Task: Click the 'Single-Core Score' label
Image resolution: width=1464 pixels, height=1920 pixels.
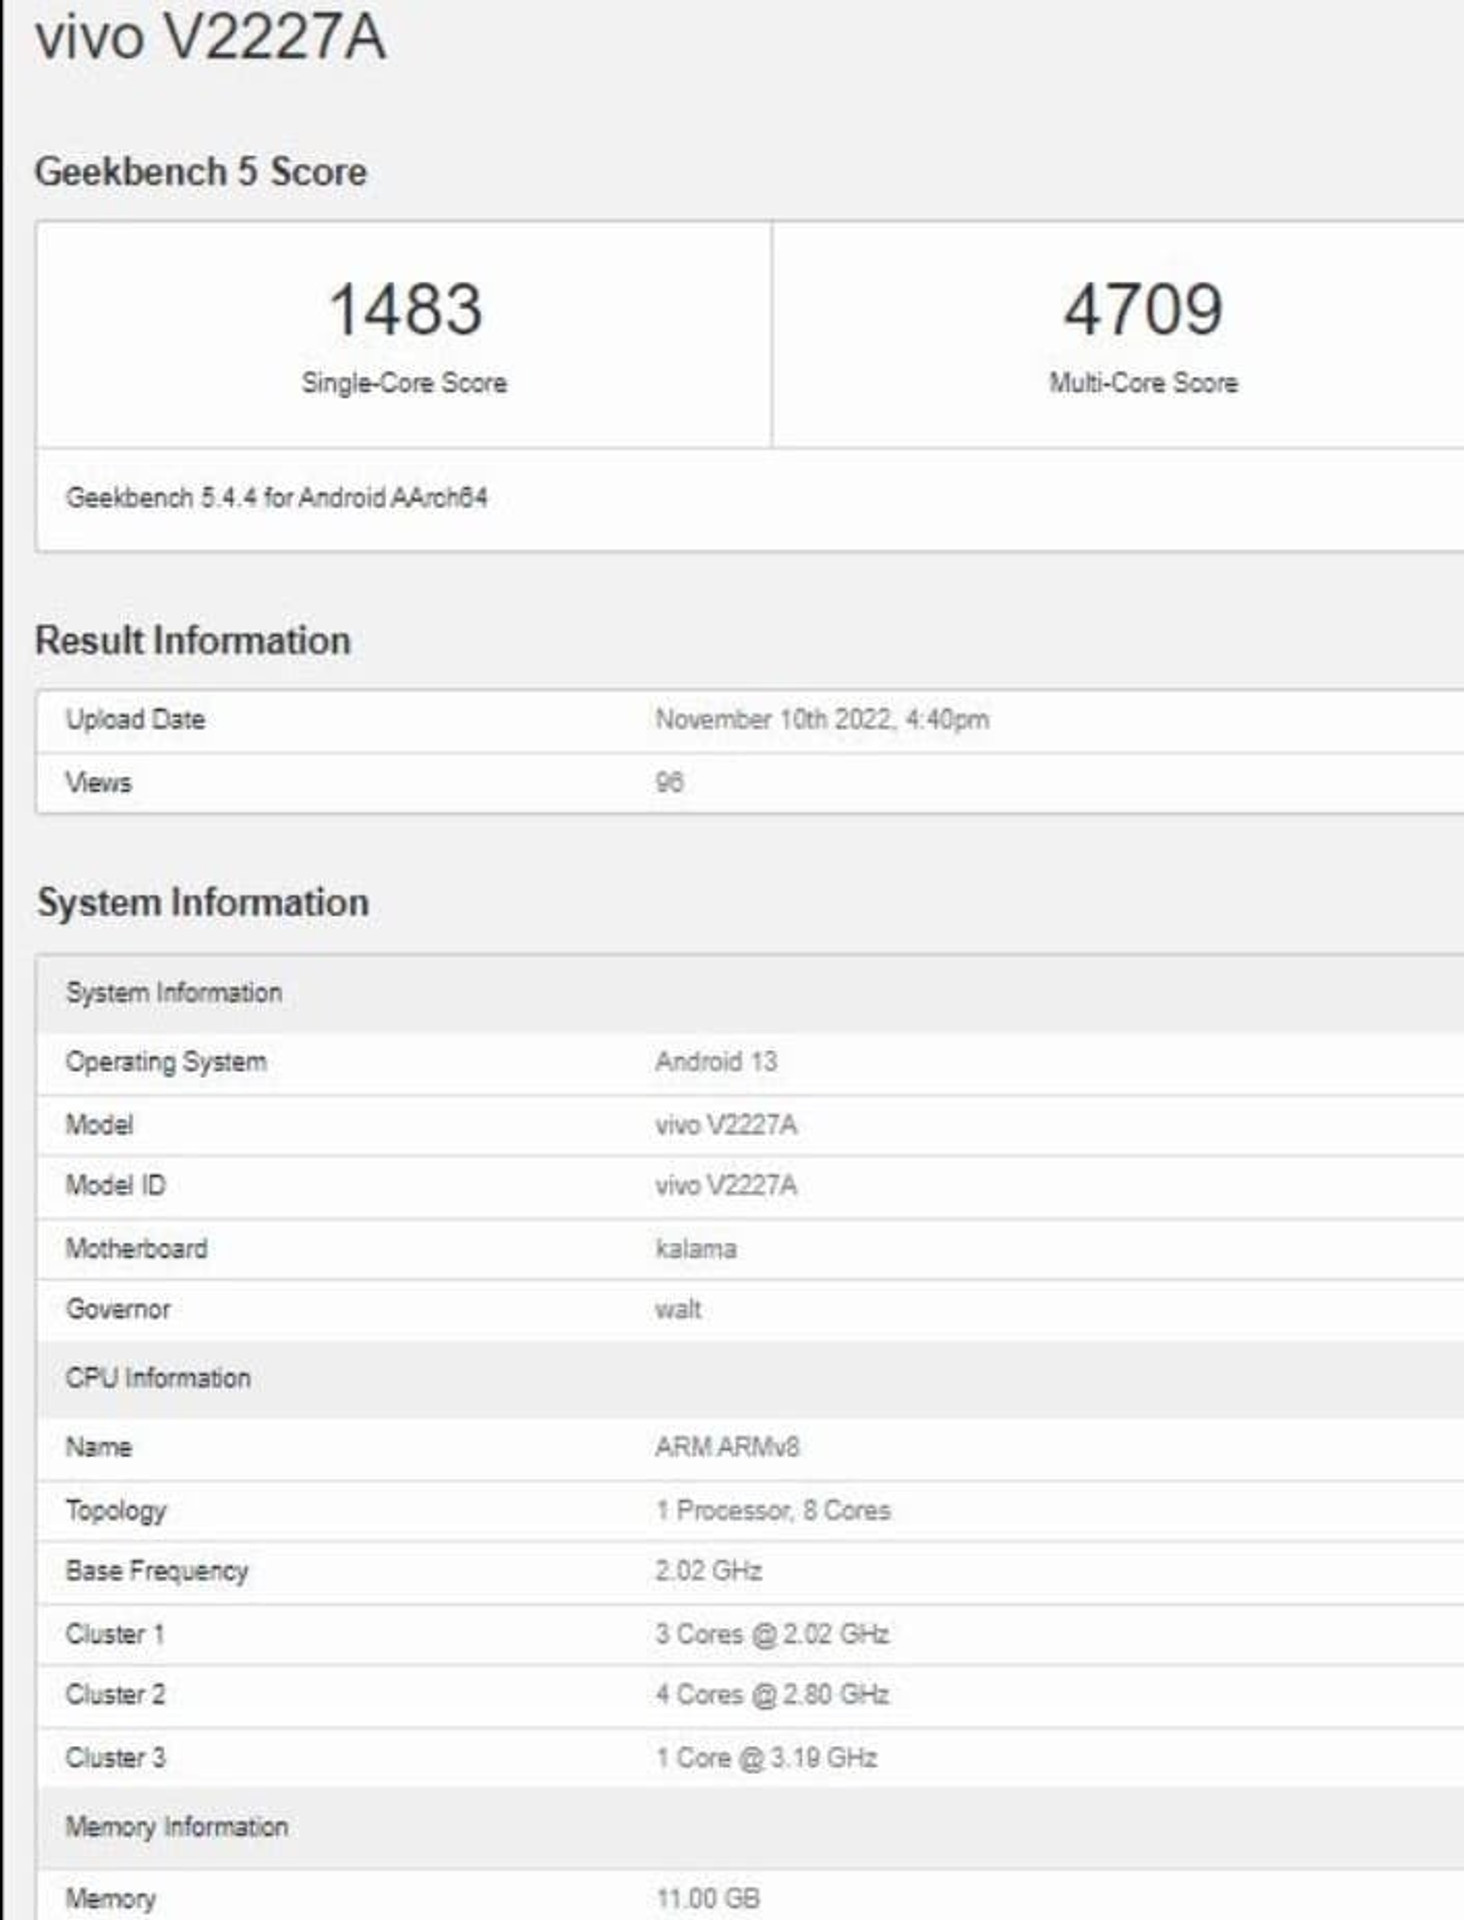Action: click(x=404, y=382)
